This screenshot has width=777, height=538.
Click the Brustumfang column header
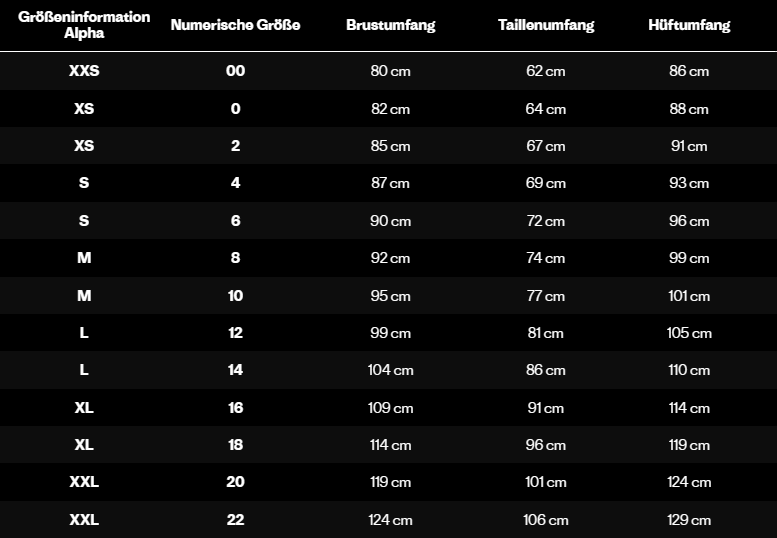click(390, 25)
